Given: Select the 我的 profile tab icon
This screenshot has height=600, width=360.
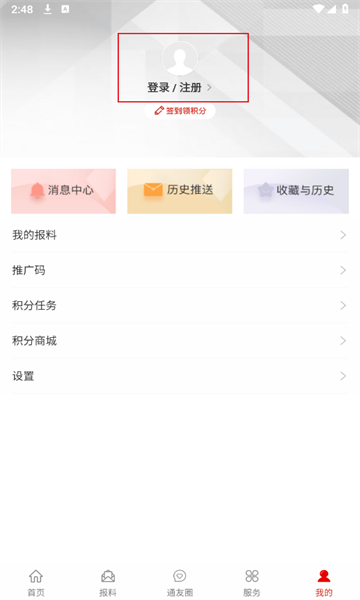Looking at the screenshot, I should (x=324, y=576).
